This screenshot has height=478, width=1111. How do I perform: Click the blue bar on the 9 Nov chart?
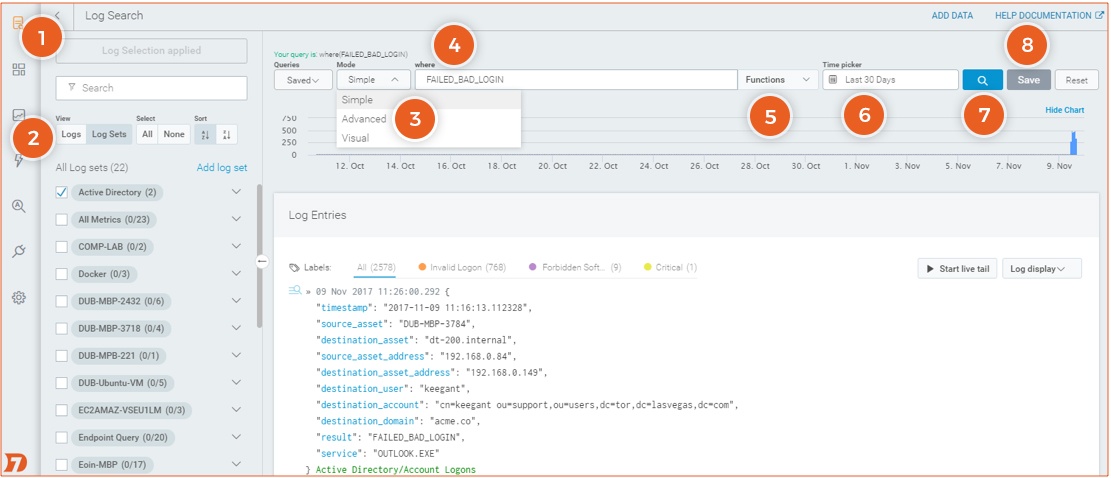point(1074,145)
